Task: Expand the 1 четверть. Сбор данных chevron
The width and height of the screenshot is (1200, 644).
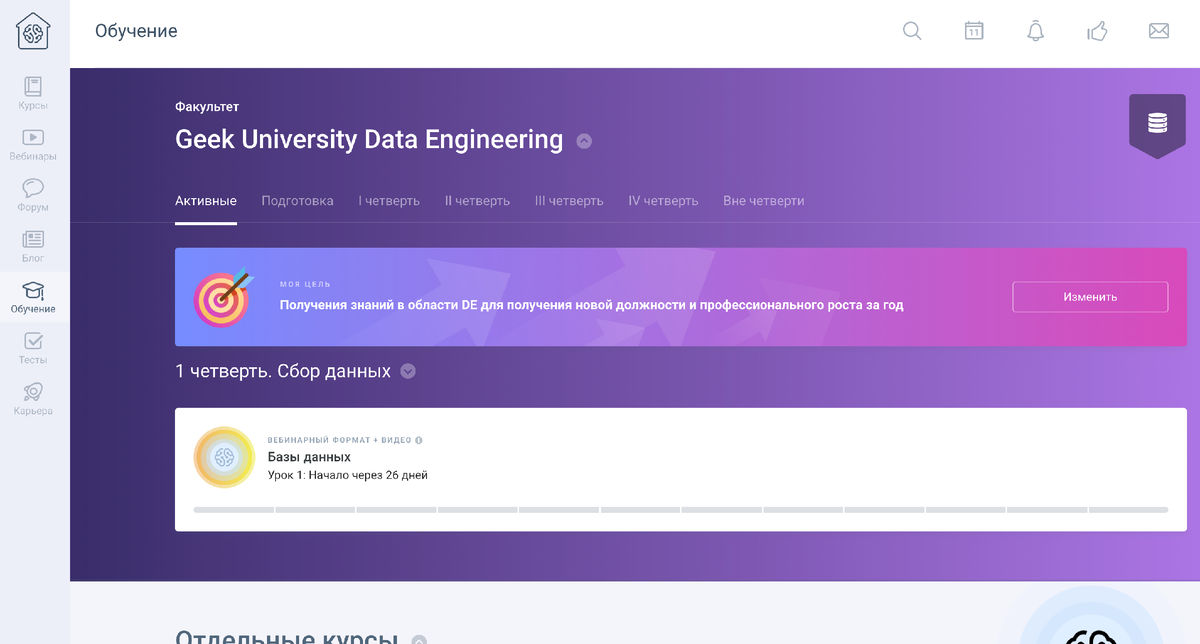Action: pyautogui.click(x=408, y=371)
